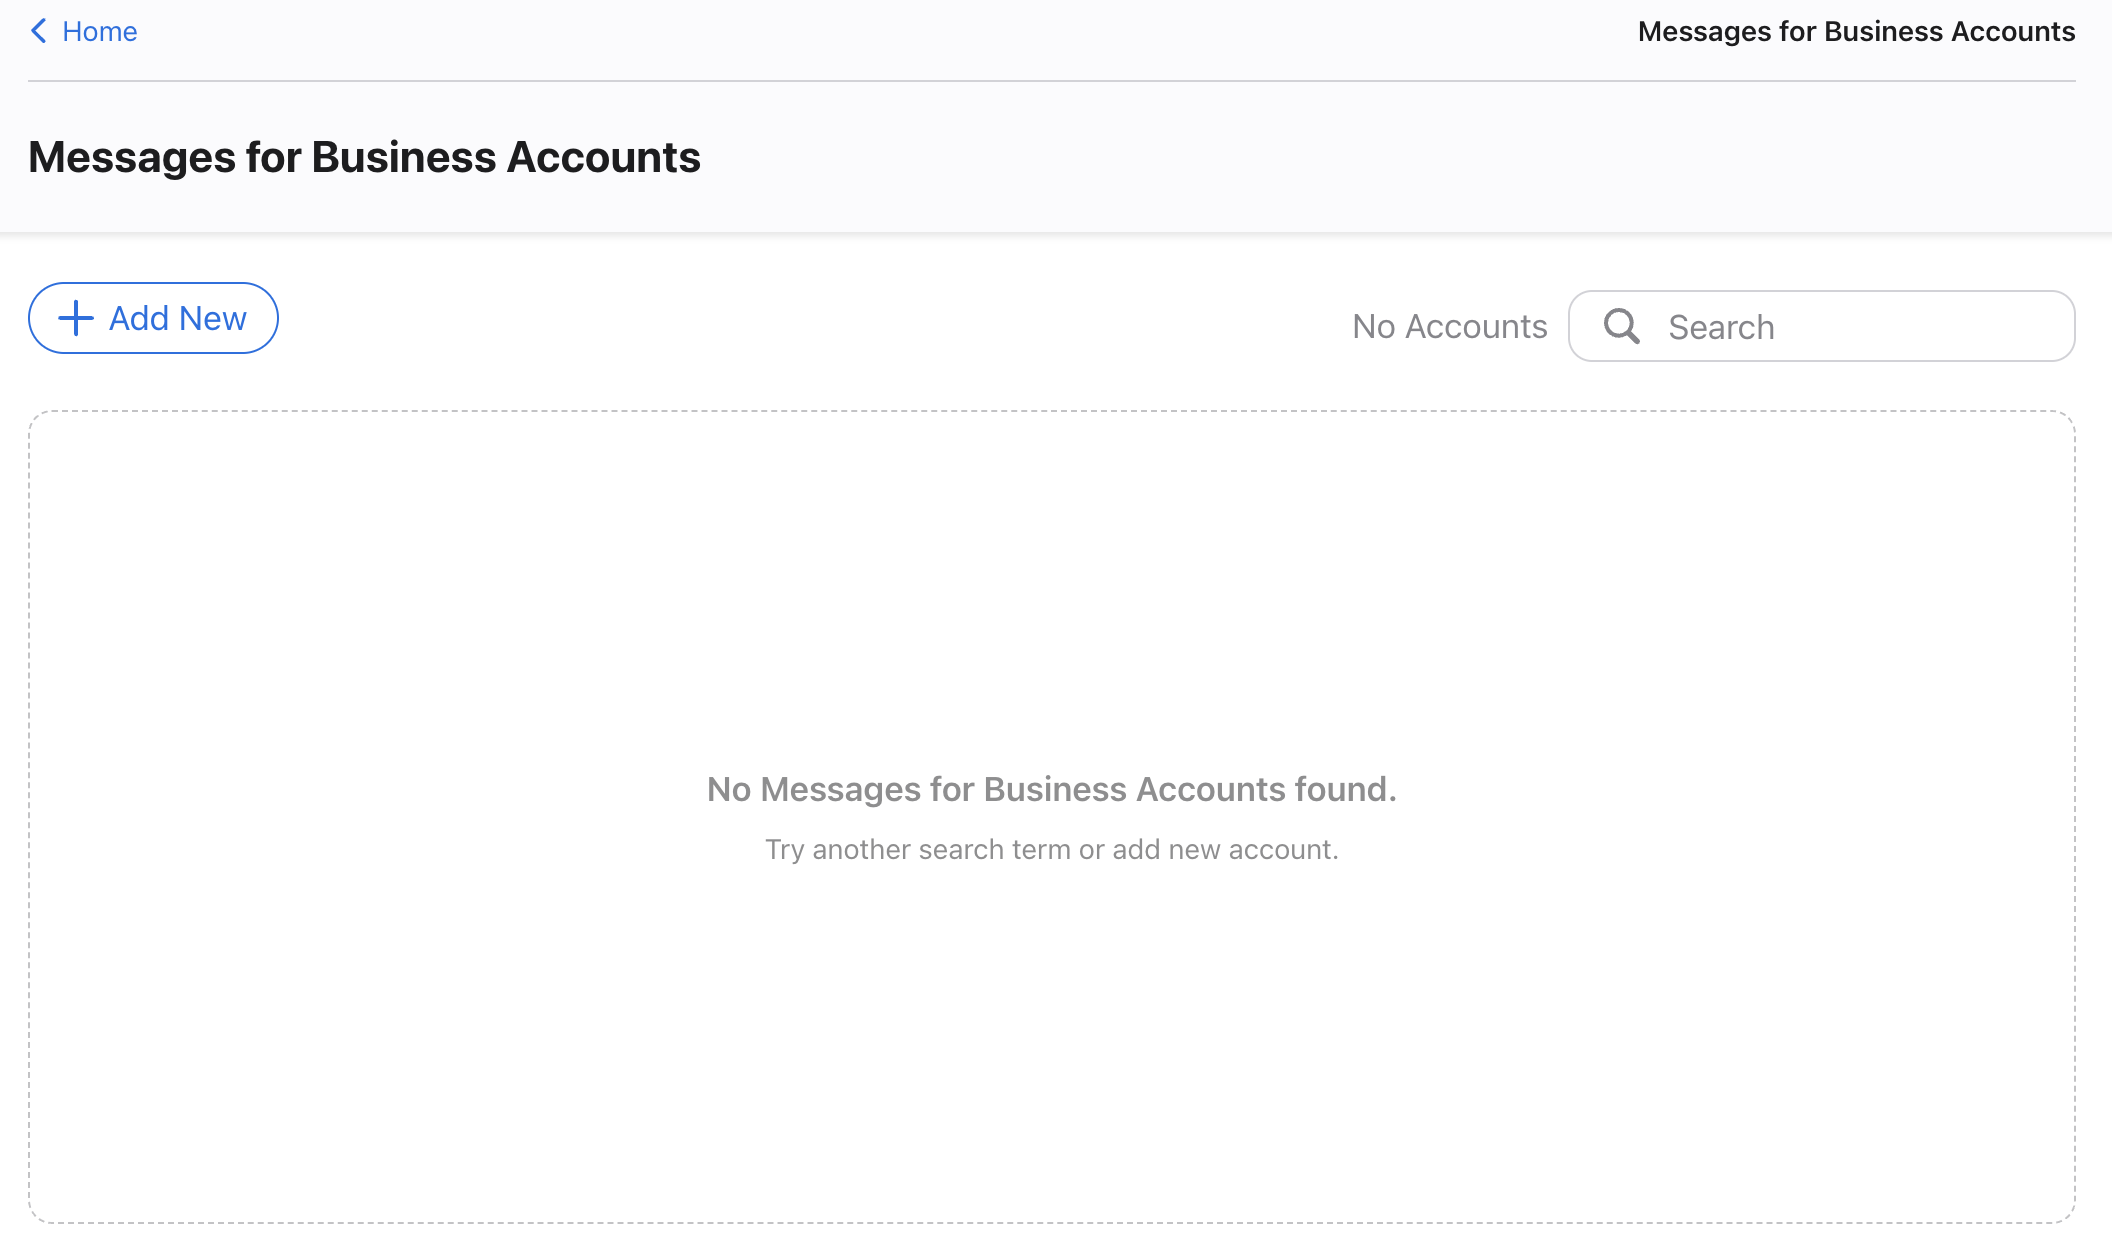This screenshot has height=1254, width=2112.
Task: Click the back chevron beside Home
Action: (x=39, y=31)
